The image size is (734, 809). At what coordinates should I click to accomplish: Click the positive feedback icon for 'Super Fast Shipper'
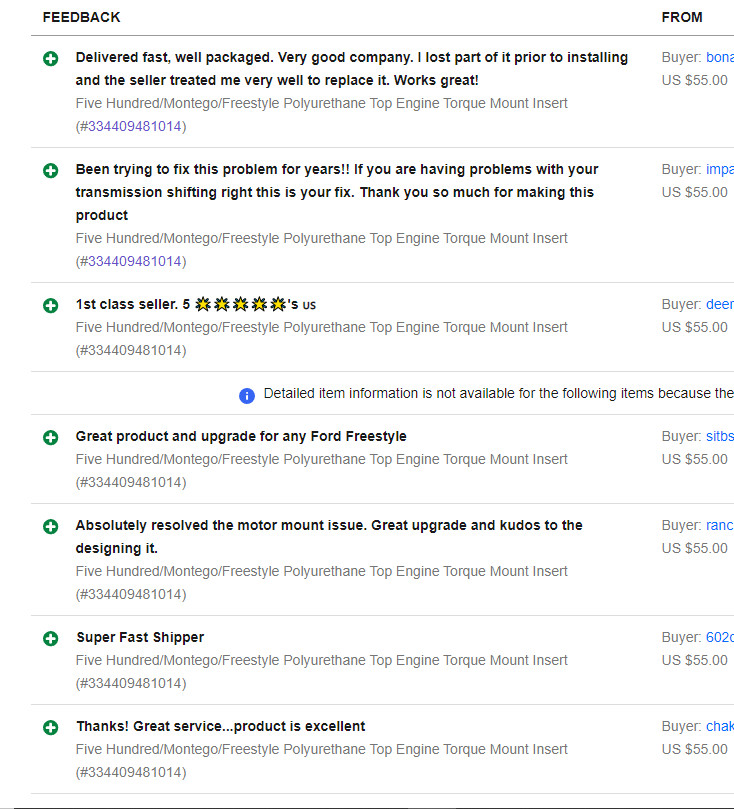[51, 639]
